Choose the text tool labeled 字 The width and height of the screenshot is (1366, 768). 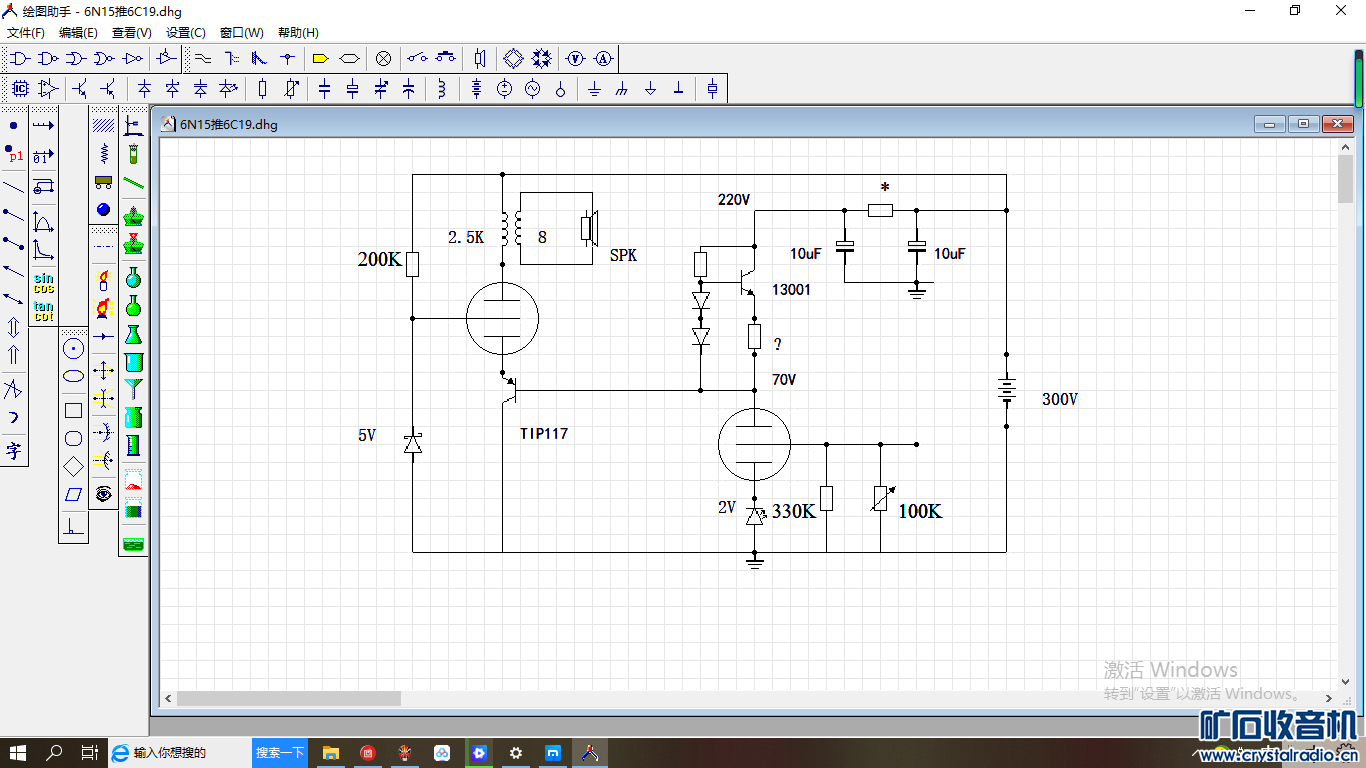pyautogui.click(x=13, y=450)
